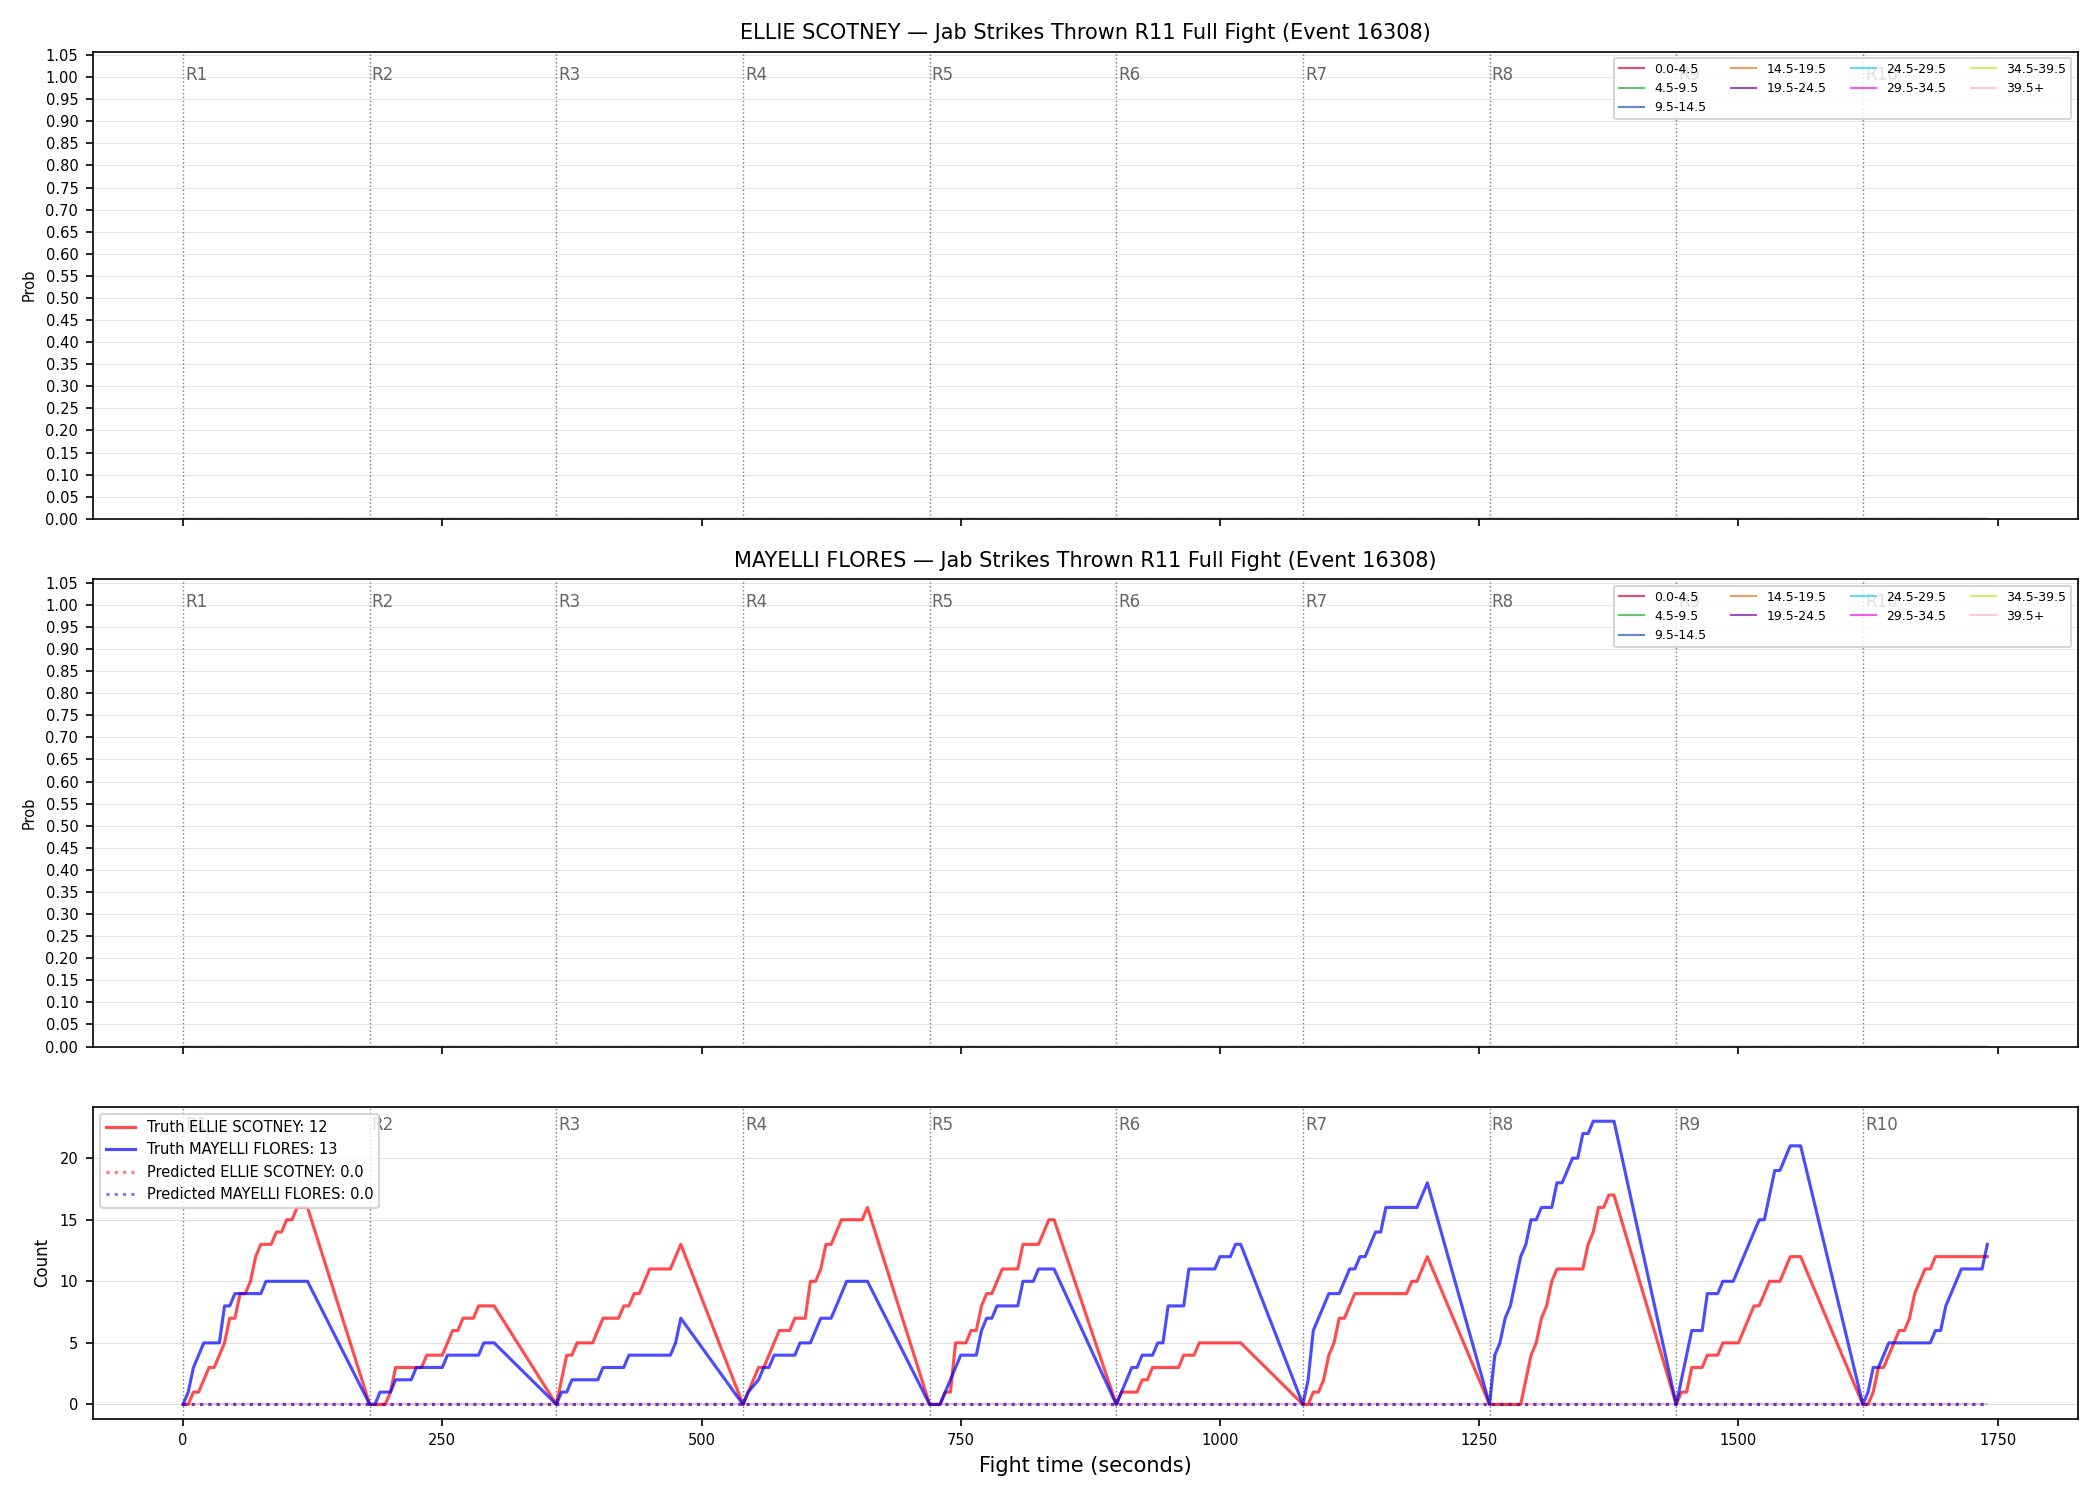The height and width of the screenshot is (1500, 2100).
Task: Click the 'Prob' label of the MAYELLI FLORES chart
Action: (x=29, y=814)
